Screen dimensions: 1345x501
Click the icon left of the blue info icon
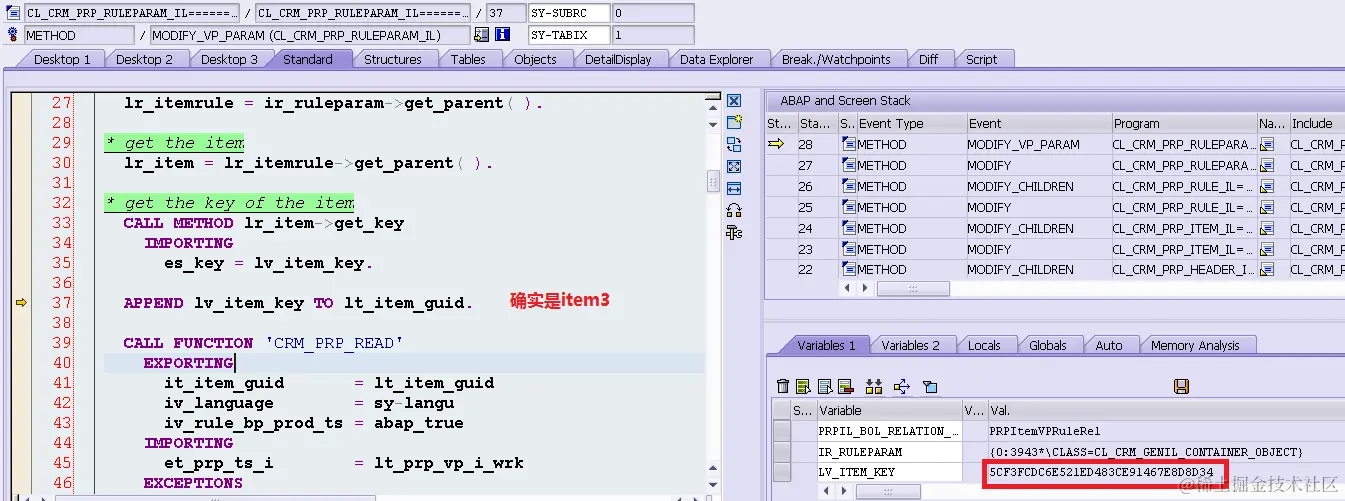[x=482, y=35]
